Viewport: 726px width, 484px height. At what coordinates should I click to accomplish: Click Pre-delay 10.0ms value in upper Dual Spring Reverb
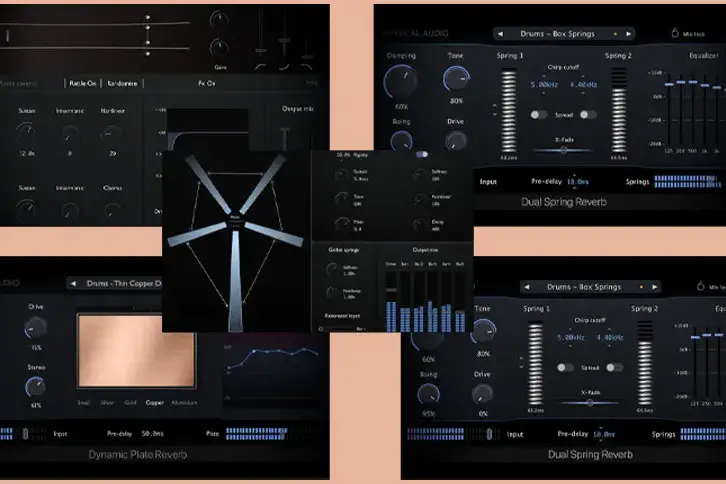(577, 182)
